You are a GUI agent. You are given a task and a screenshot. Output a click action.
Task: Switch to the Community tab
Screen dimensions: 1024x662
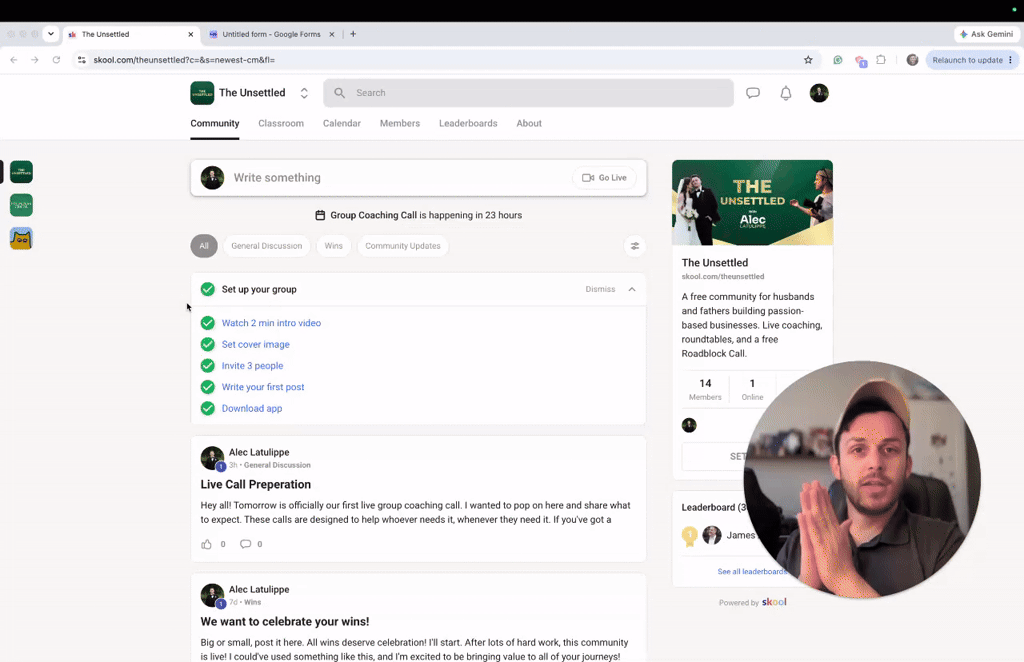(215, 123)
